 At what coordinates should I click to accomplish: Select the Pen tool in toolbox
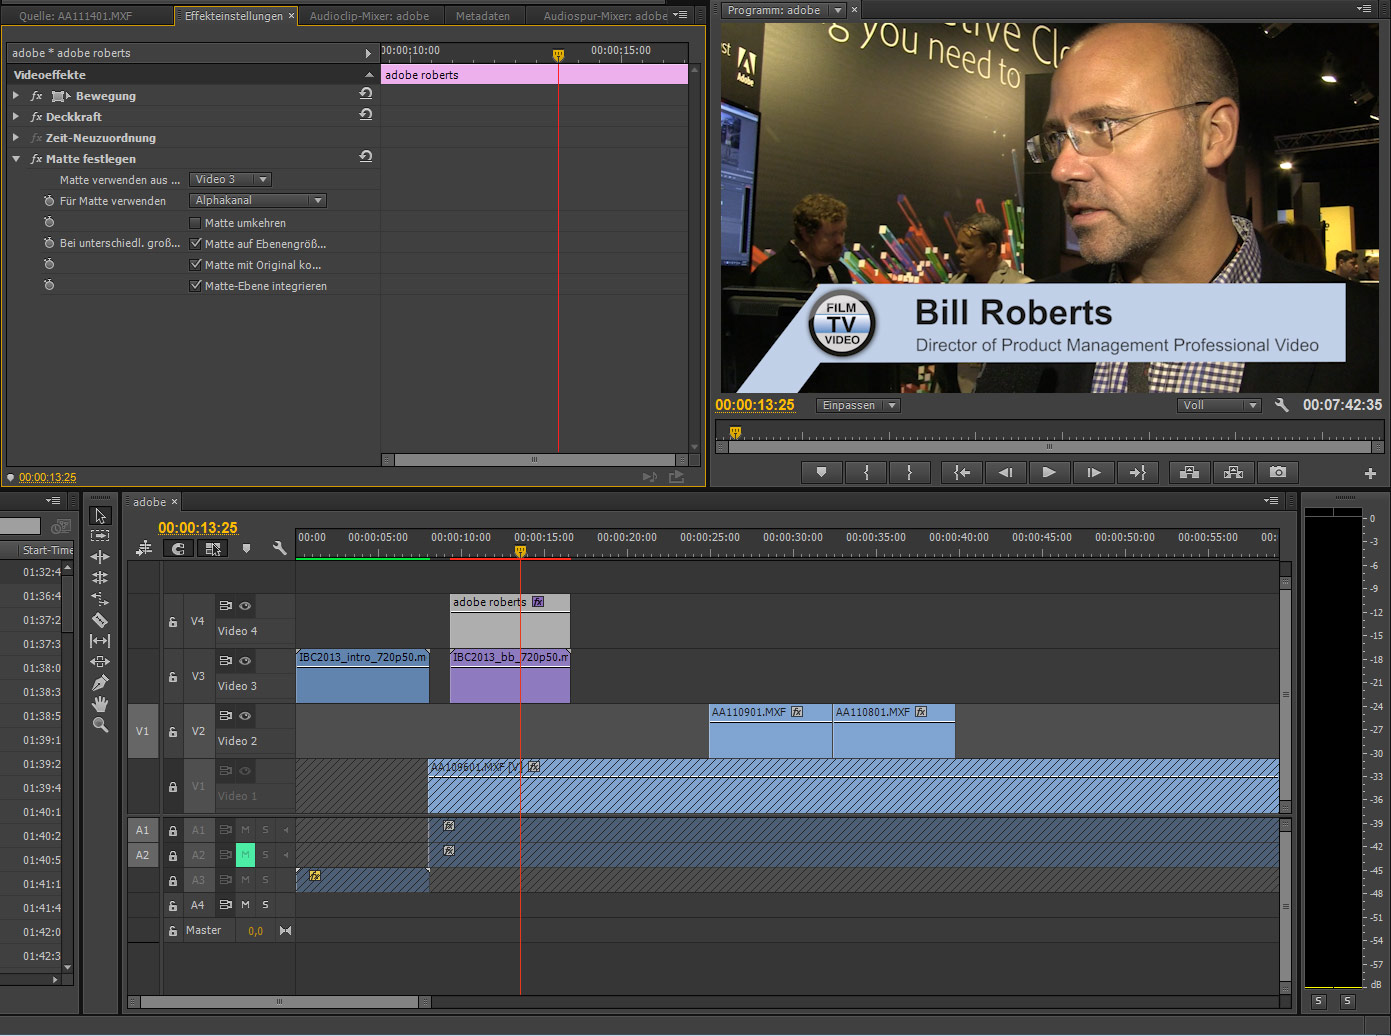point(100,683)
